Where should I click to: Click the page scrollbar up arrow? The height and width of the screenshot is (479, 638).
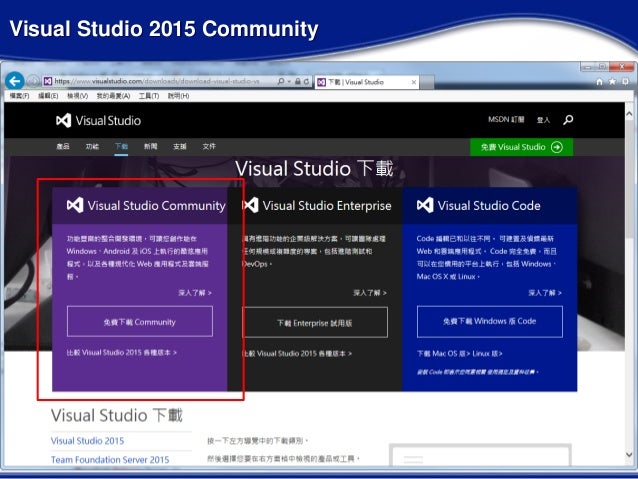click(629, 113)
